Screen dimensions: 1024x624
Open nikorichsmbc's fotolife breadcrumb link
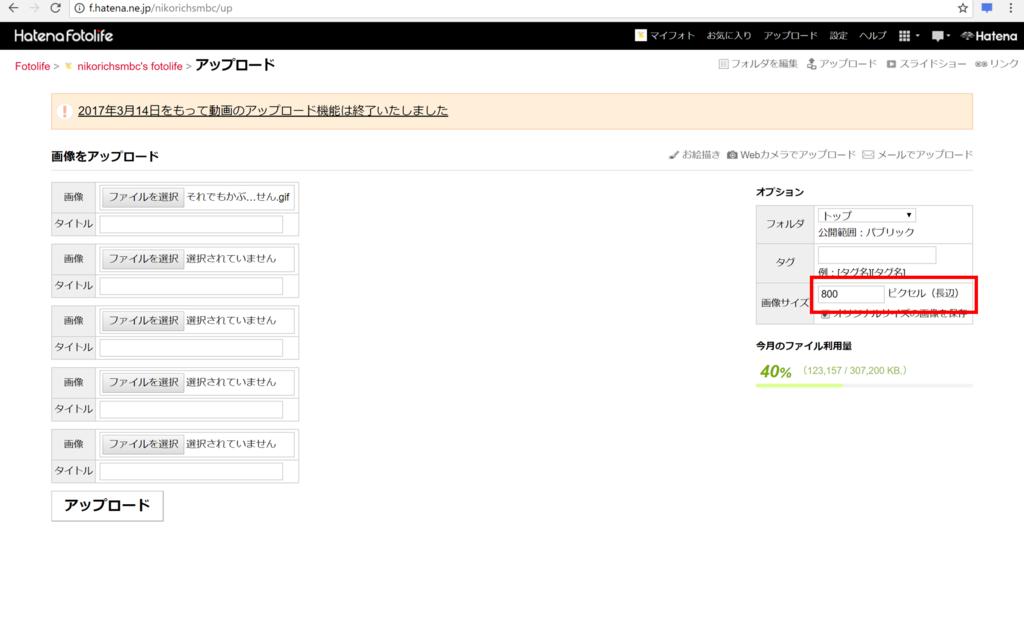point(130,66)
